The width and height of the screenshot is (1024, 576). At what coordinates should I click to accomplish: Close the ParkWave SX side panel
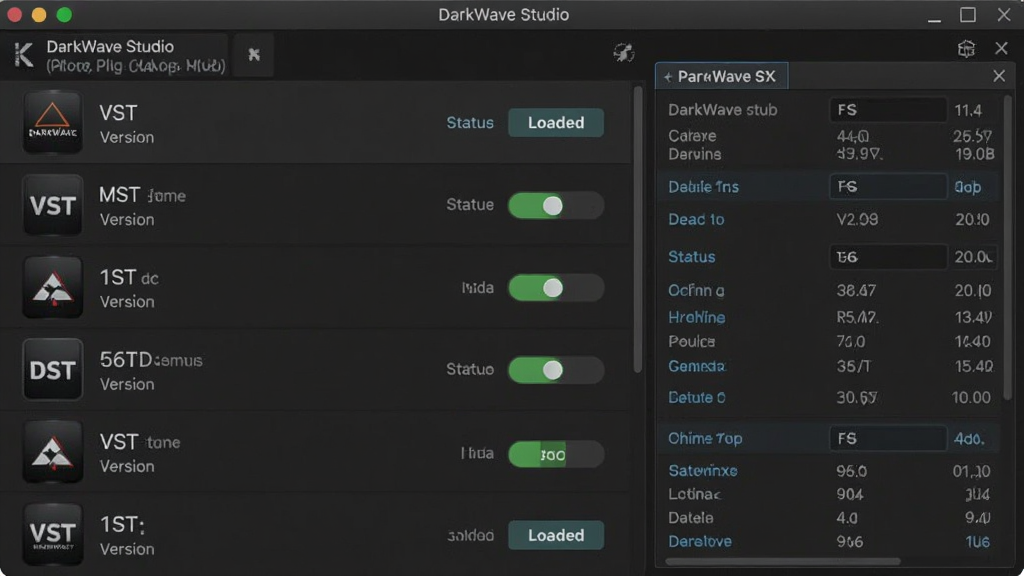(999, 76)
